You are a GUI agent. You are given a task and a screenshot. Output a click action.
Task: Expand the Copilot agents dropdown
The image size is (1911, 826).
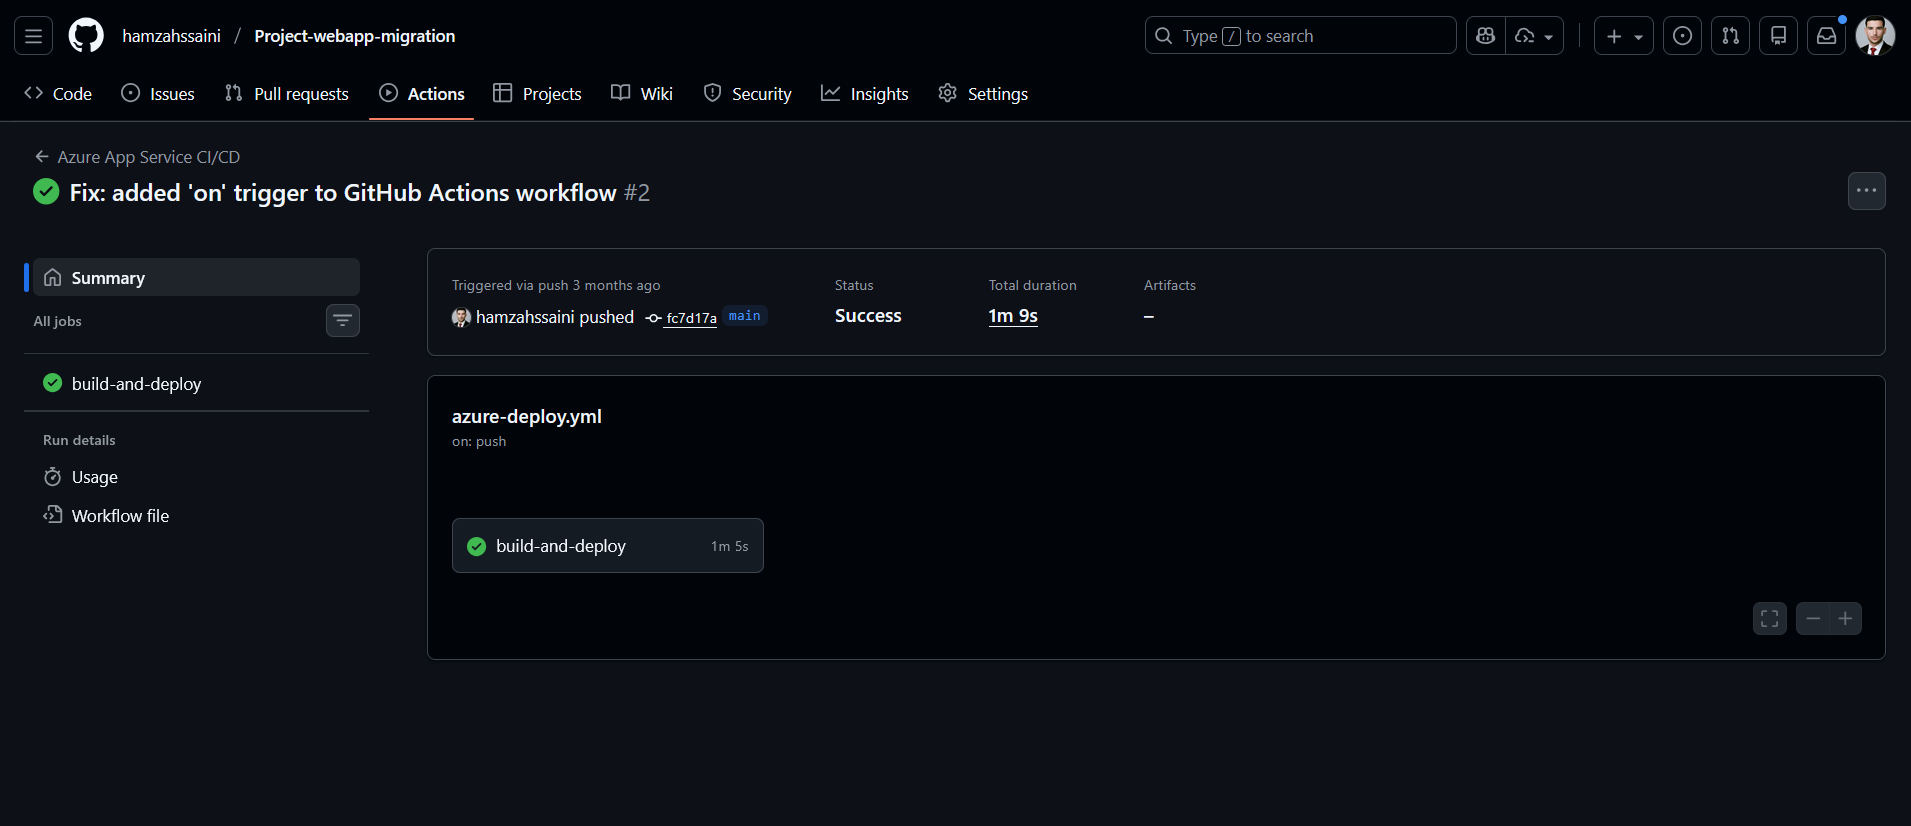[1535, 36]
